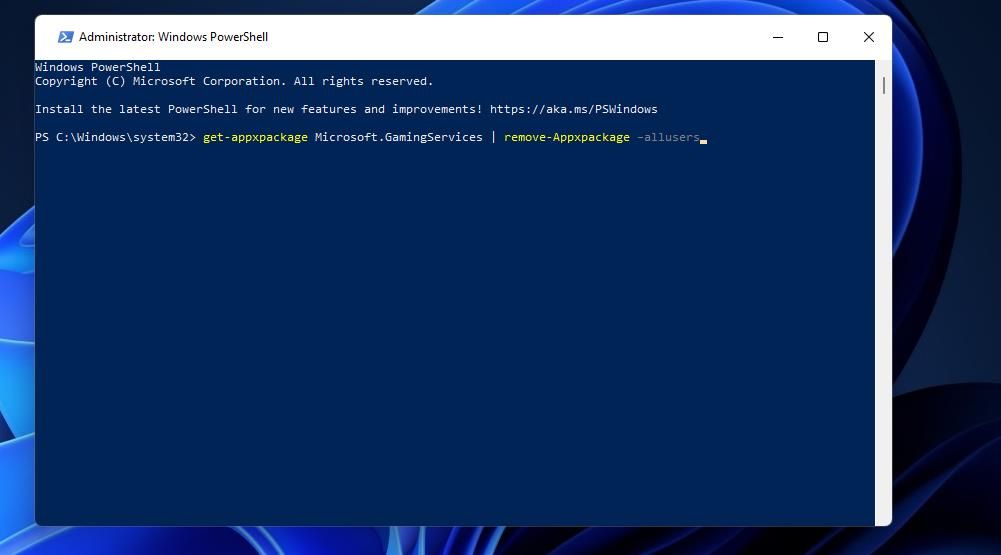Click the PowerShell icon in the title bar
The height and width of the screenshot is (555, 1001).
click(65, 37)
